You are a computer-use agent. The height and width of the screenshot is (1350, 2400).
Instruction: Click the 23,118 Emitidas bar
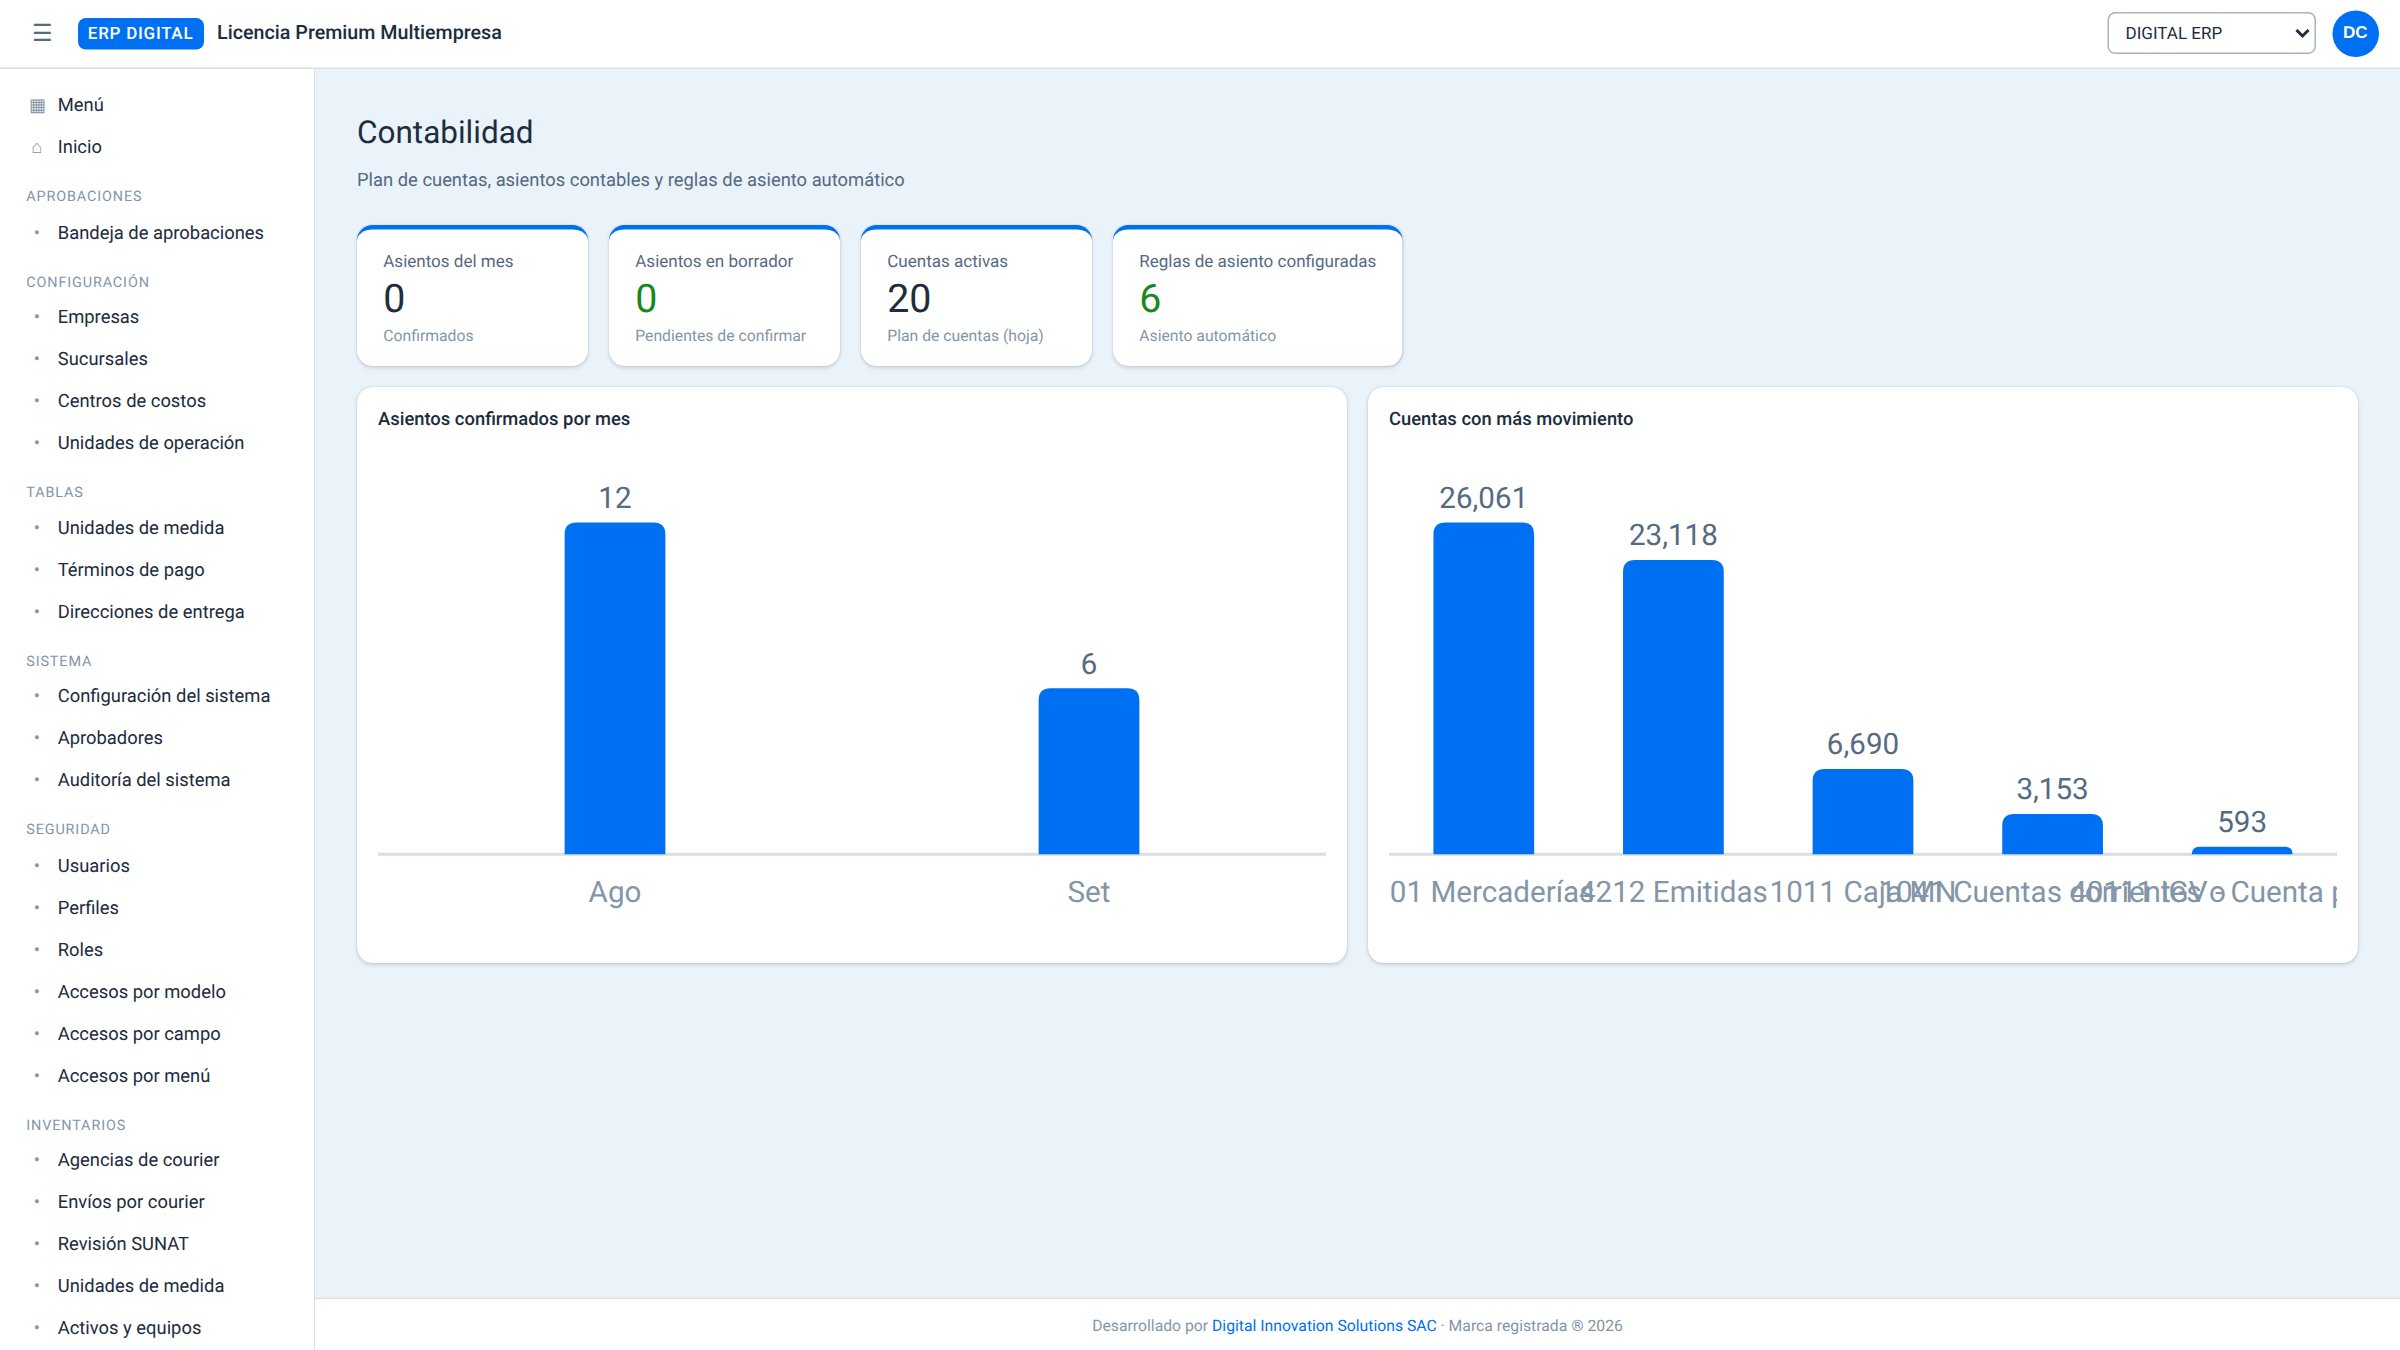[1673, 707]
